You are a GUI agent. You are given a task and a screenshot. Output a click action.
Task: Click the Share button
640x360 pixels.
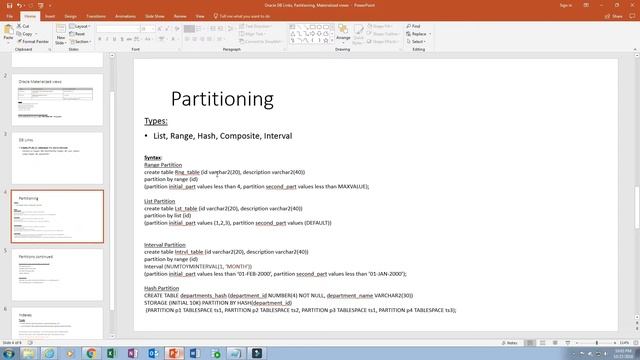pyautogui.click(x=614, y=16)
